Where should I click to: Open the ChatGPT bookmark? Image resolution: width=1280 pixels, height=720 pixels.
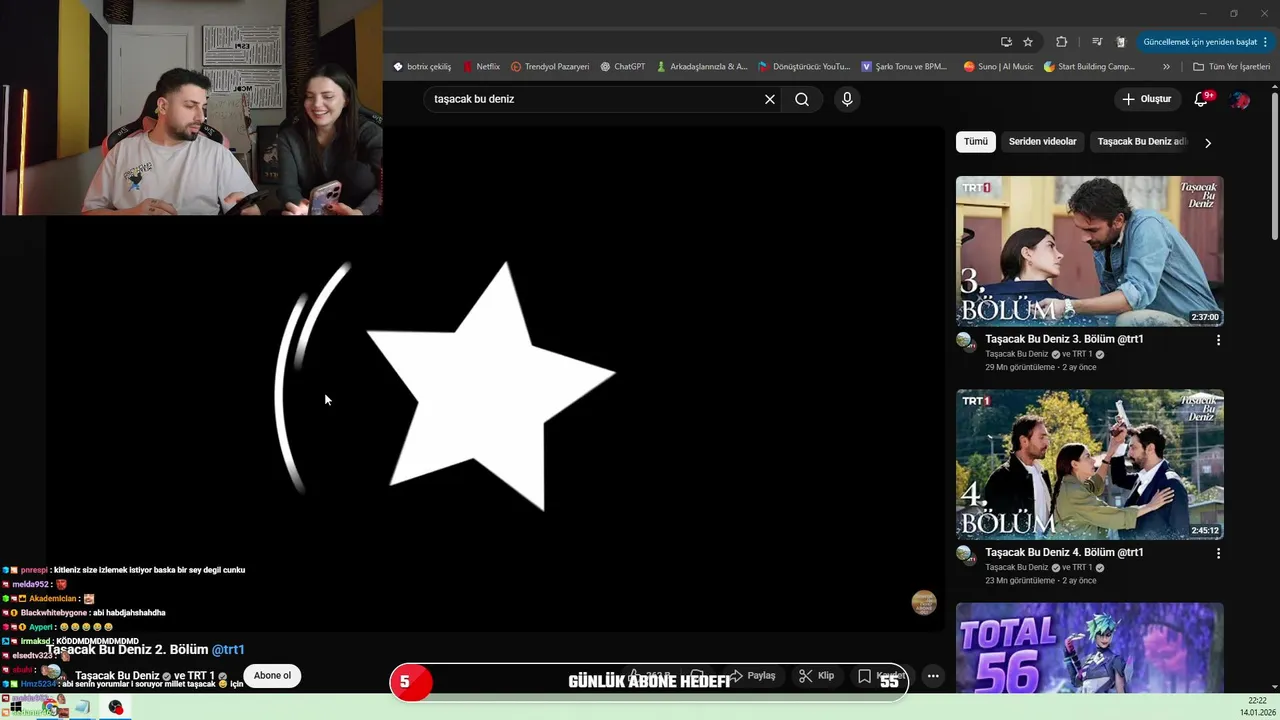point(623,67)
